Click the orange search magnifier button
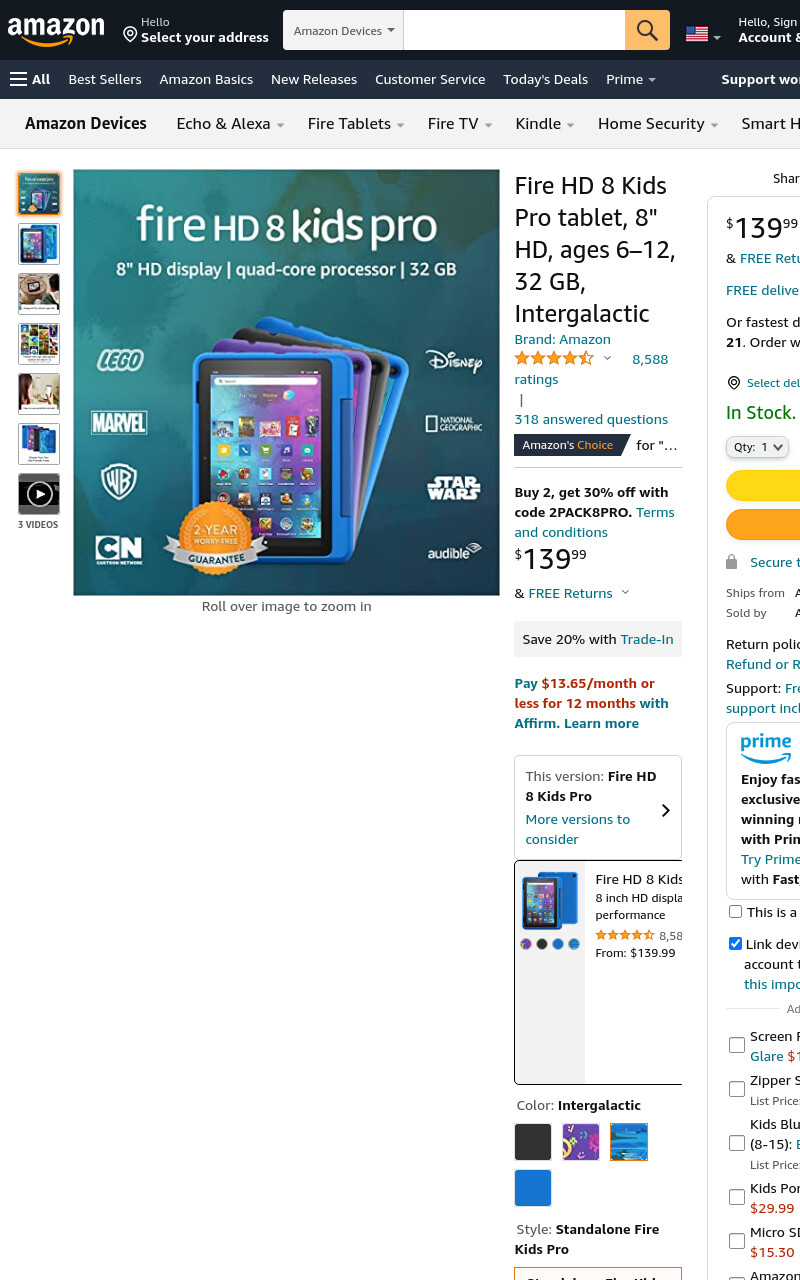800x1280 pixels. 647,30
